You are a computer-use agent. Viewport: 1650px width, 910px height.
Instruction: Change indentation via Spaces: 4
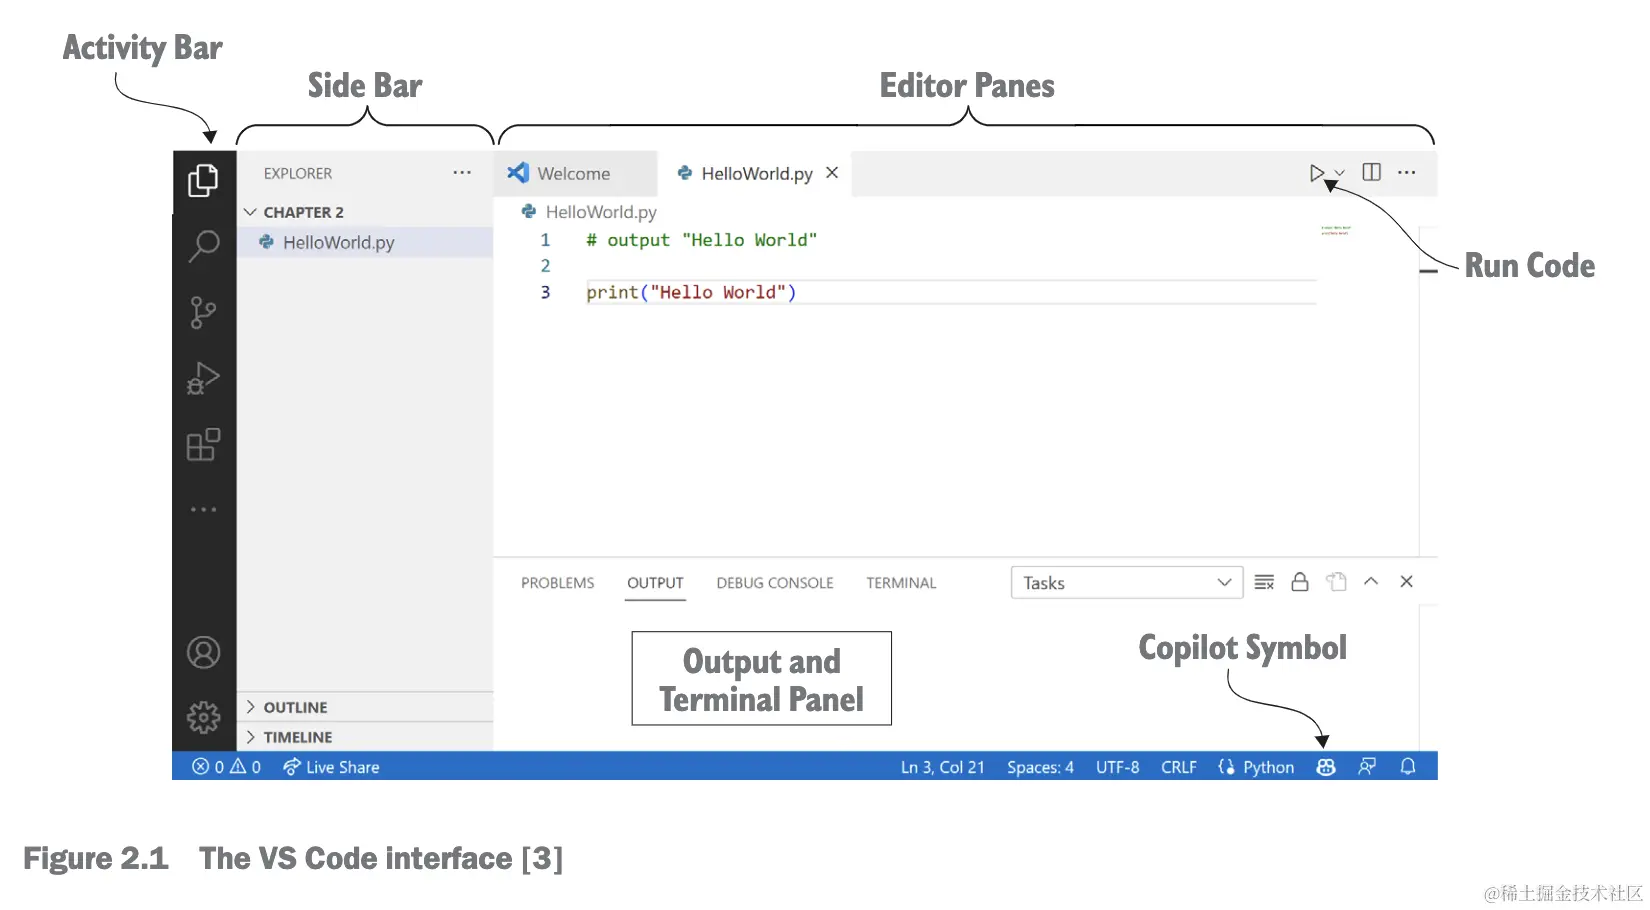[1040, 767]
